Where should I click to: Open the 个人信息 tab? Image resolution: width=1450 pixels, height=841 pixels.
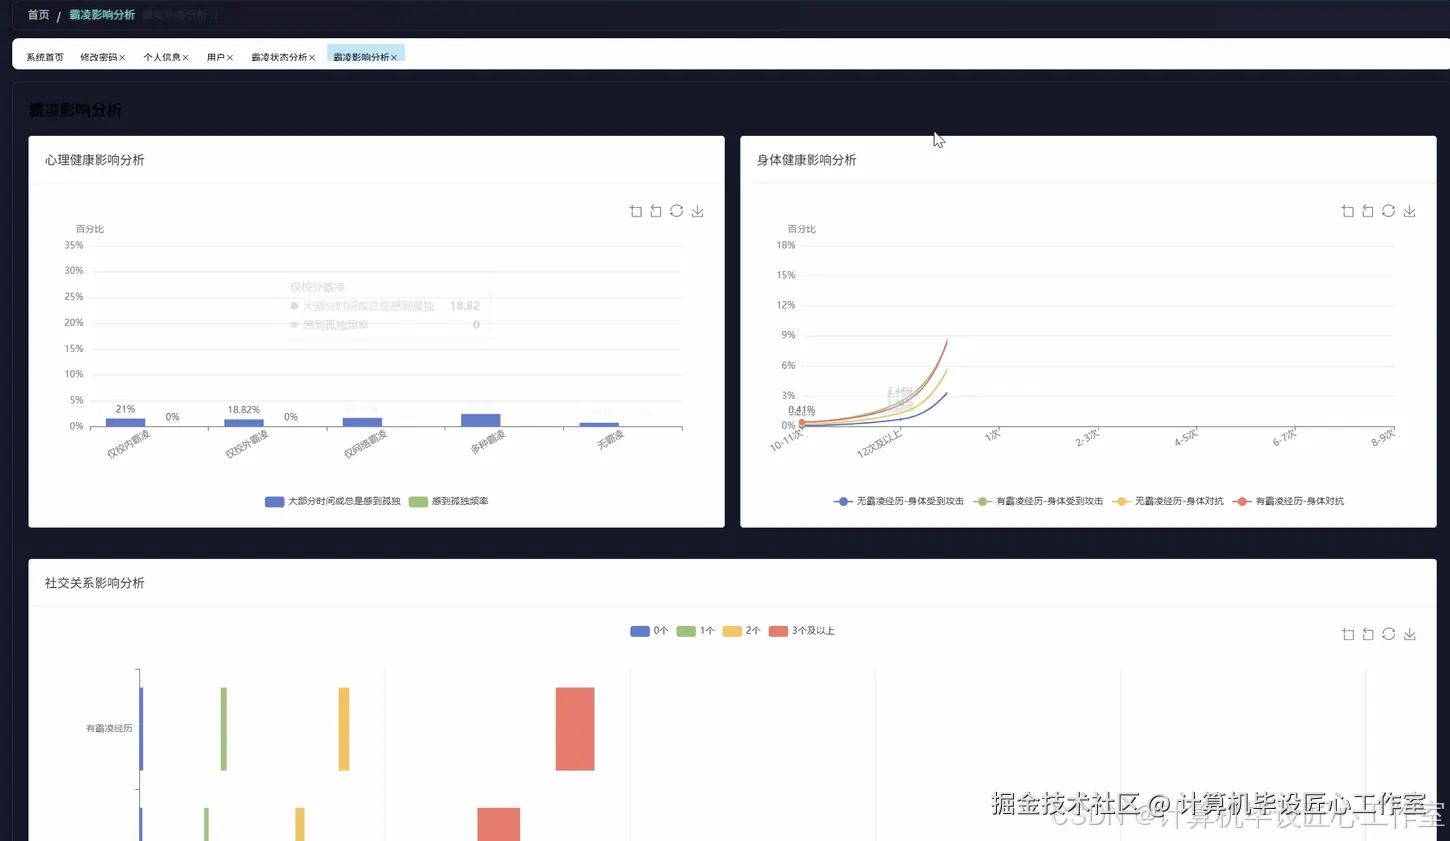(x=161, y=57)
